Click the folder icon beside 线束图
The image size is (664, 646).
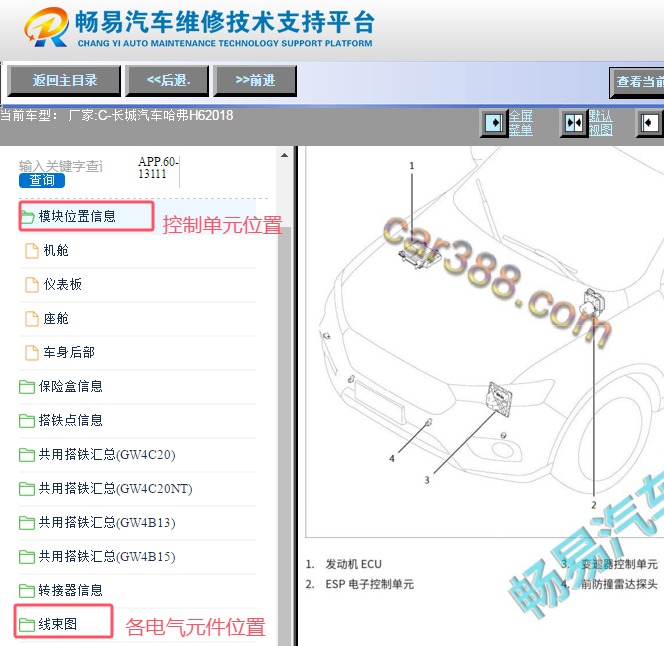(x=27, y=624)
